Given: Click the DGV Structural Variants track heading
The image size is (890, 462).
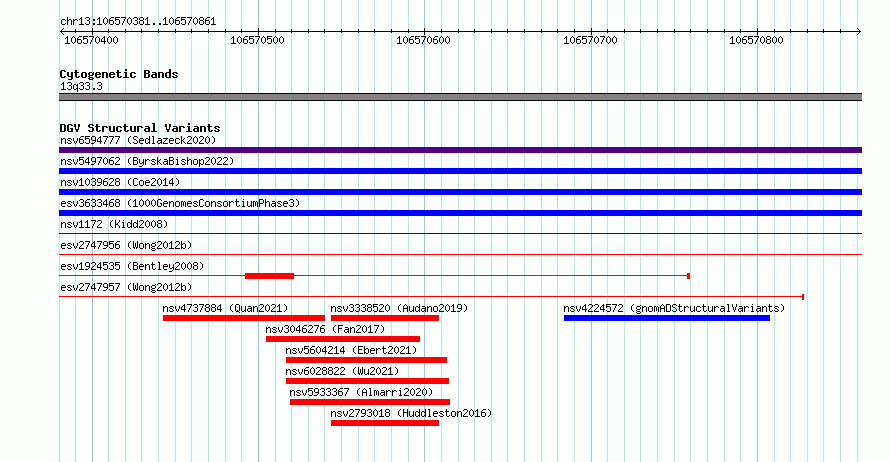Looking at the screenshot, I should [140, 128].
